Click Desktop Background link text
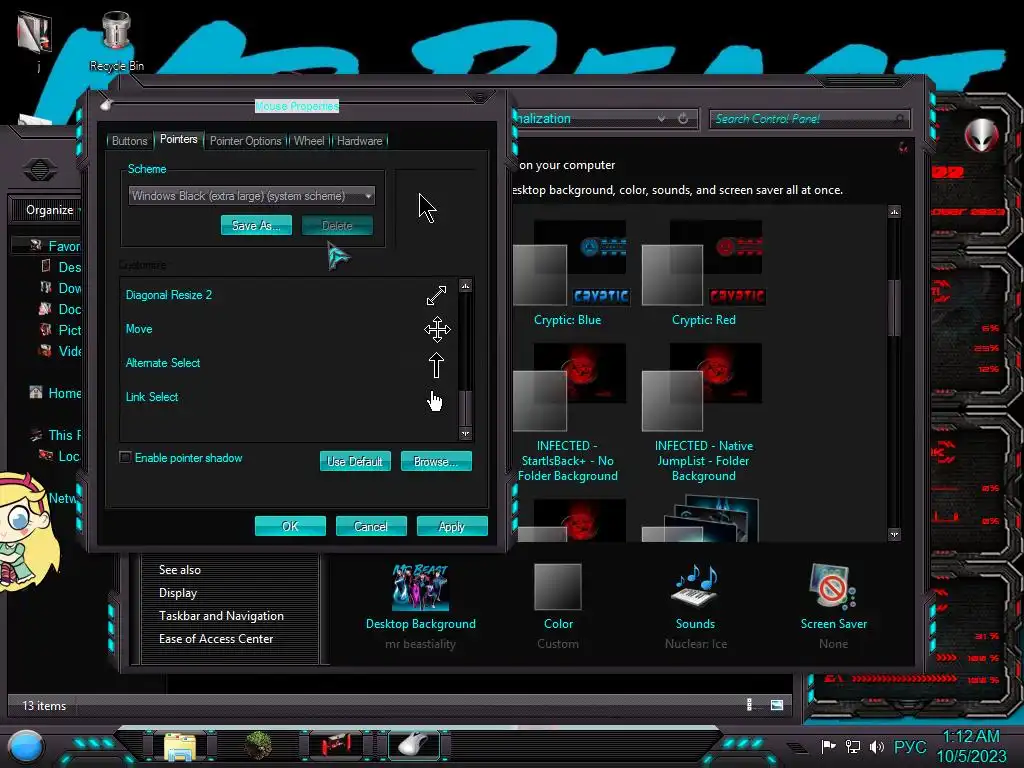1024x768 pixels. coord(421,624)
